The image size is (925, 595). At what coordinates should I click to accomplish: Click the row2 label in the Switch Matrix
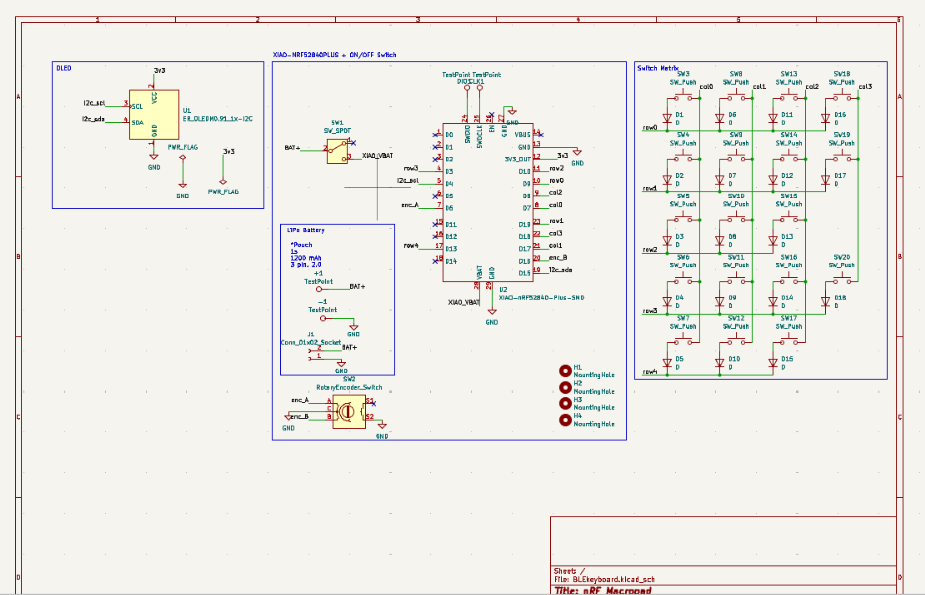click(650, 250)
